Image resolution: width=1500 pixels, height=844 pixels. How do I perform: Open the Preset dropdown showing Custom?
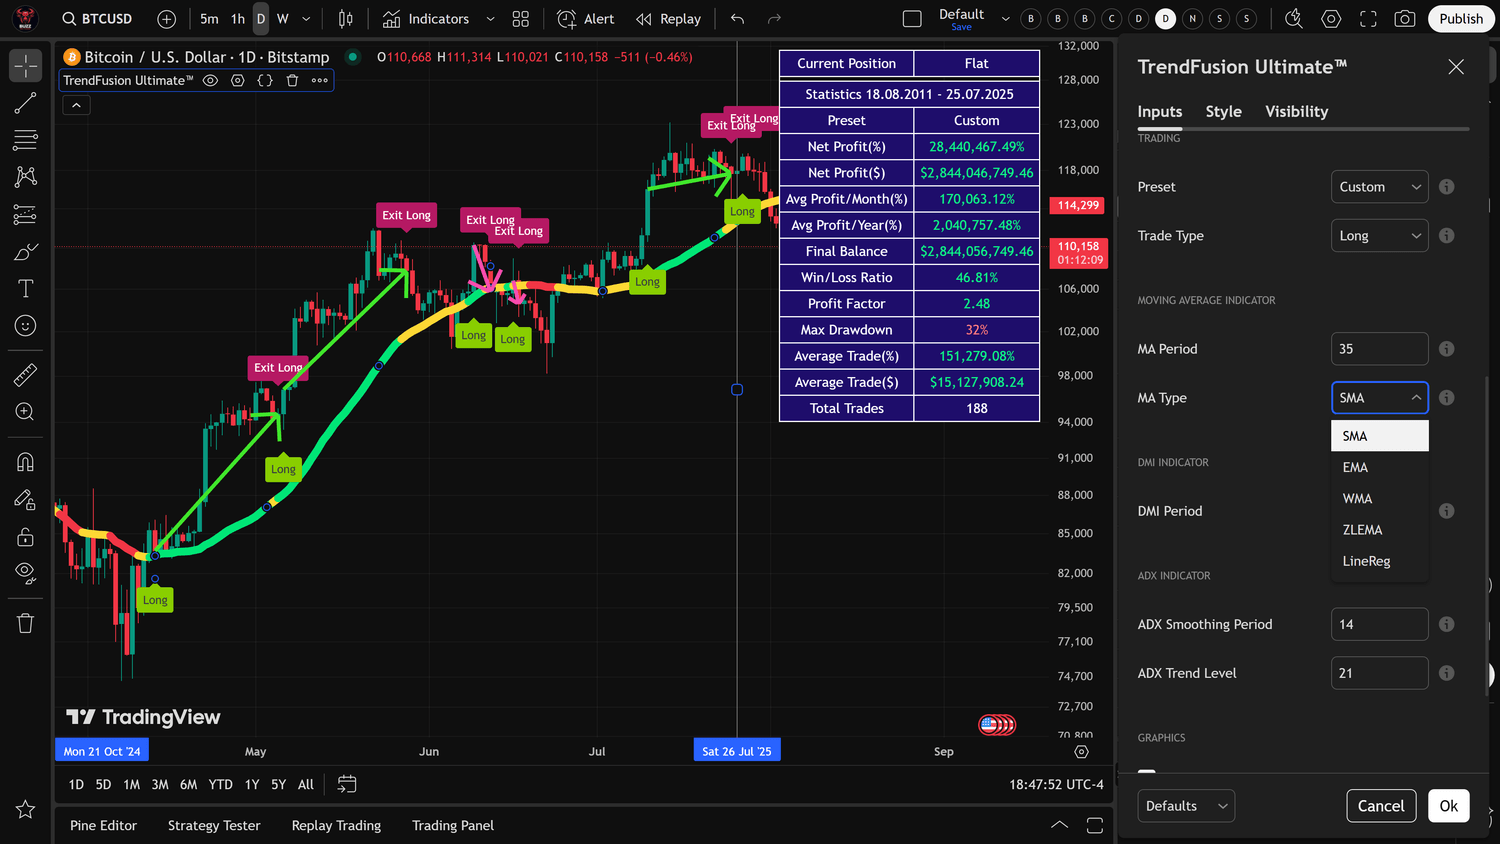click(1380, 187)
